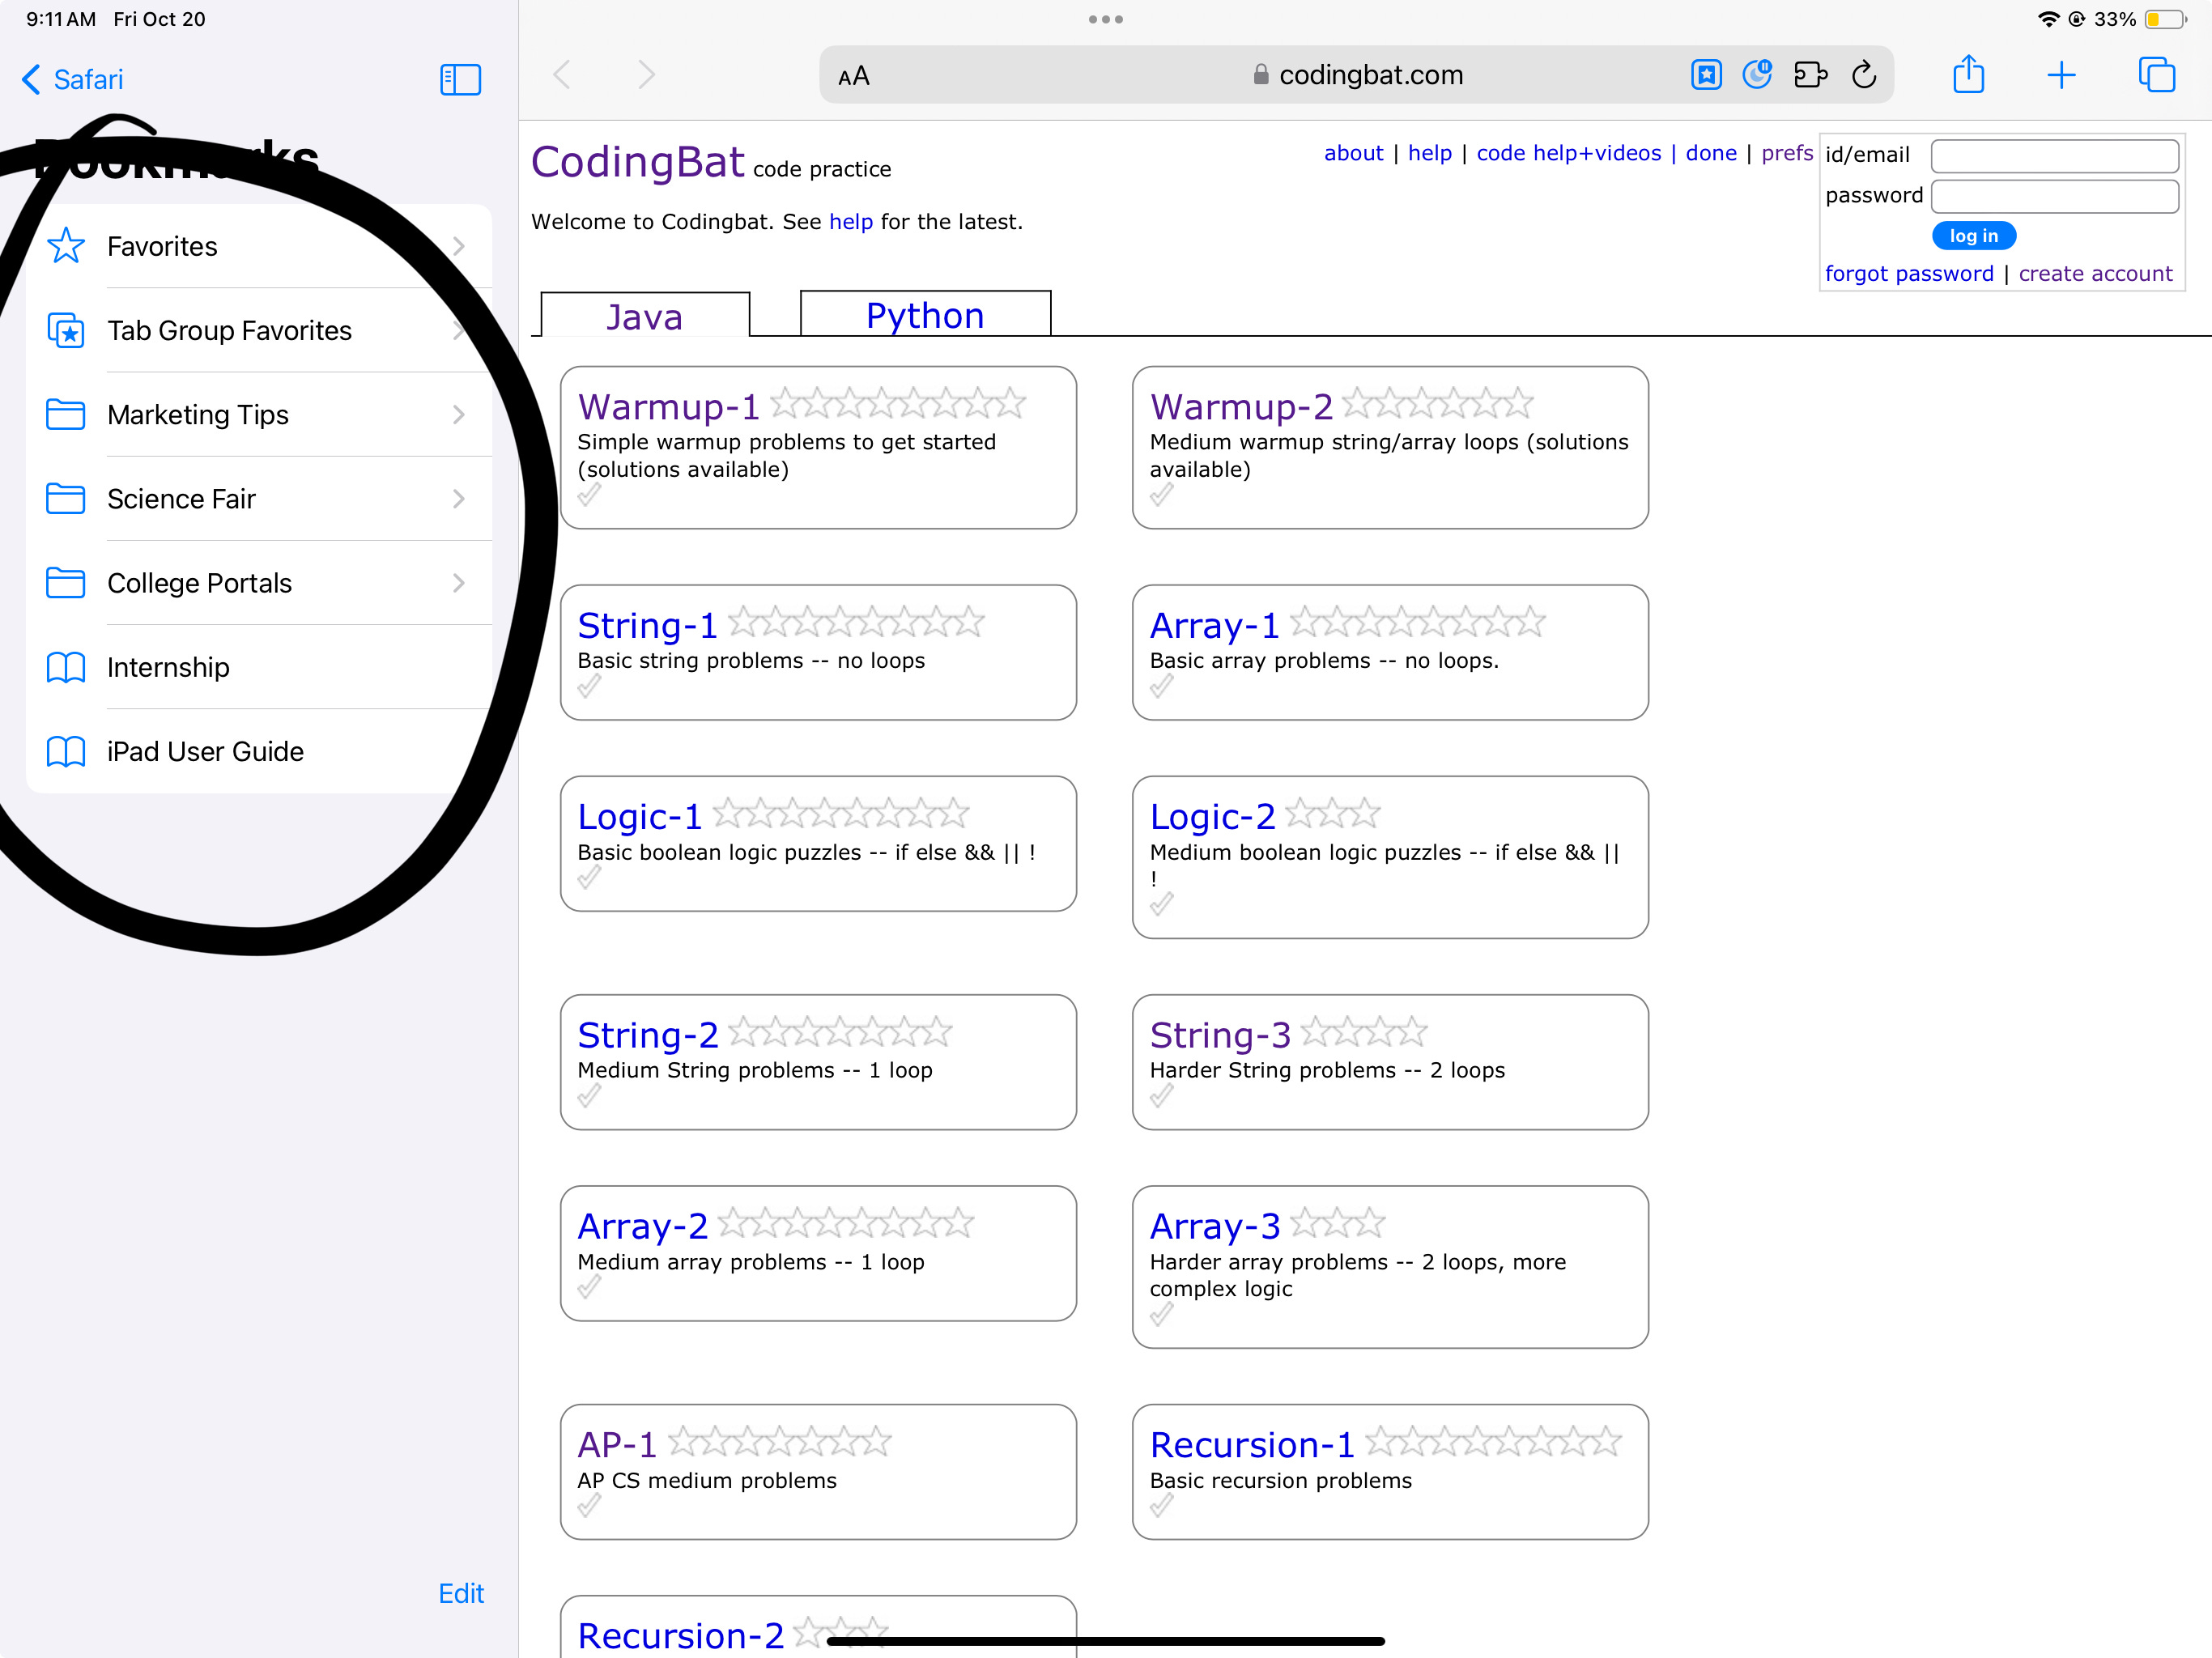Image resolution: width=2212 pixels, height=1658 pixels.
Task: Click help link in welcome message
Action: coord(851,222)
